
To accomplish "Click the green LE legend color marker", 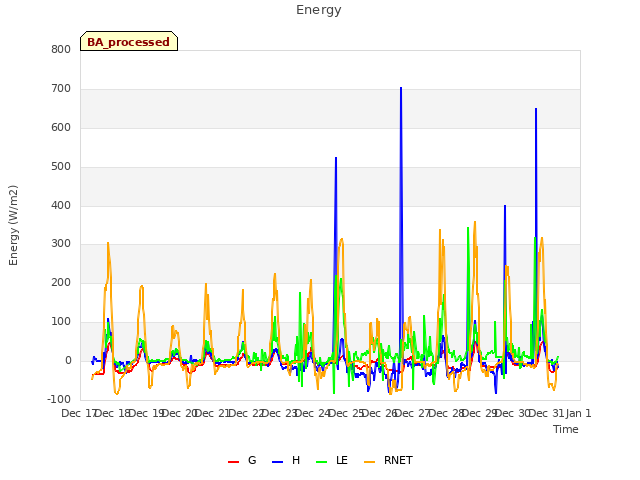I will [322, 462].
